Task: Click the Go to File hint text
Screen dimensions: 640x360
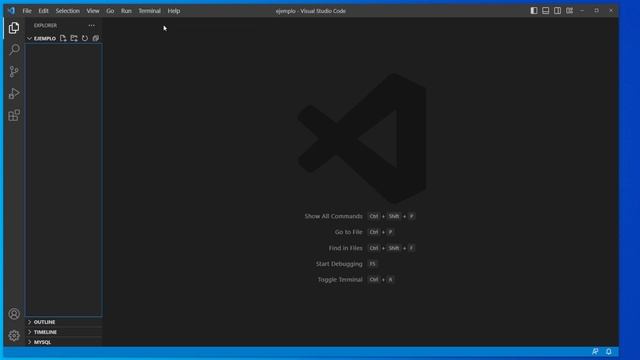Action: (x=348, y=232)
